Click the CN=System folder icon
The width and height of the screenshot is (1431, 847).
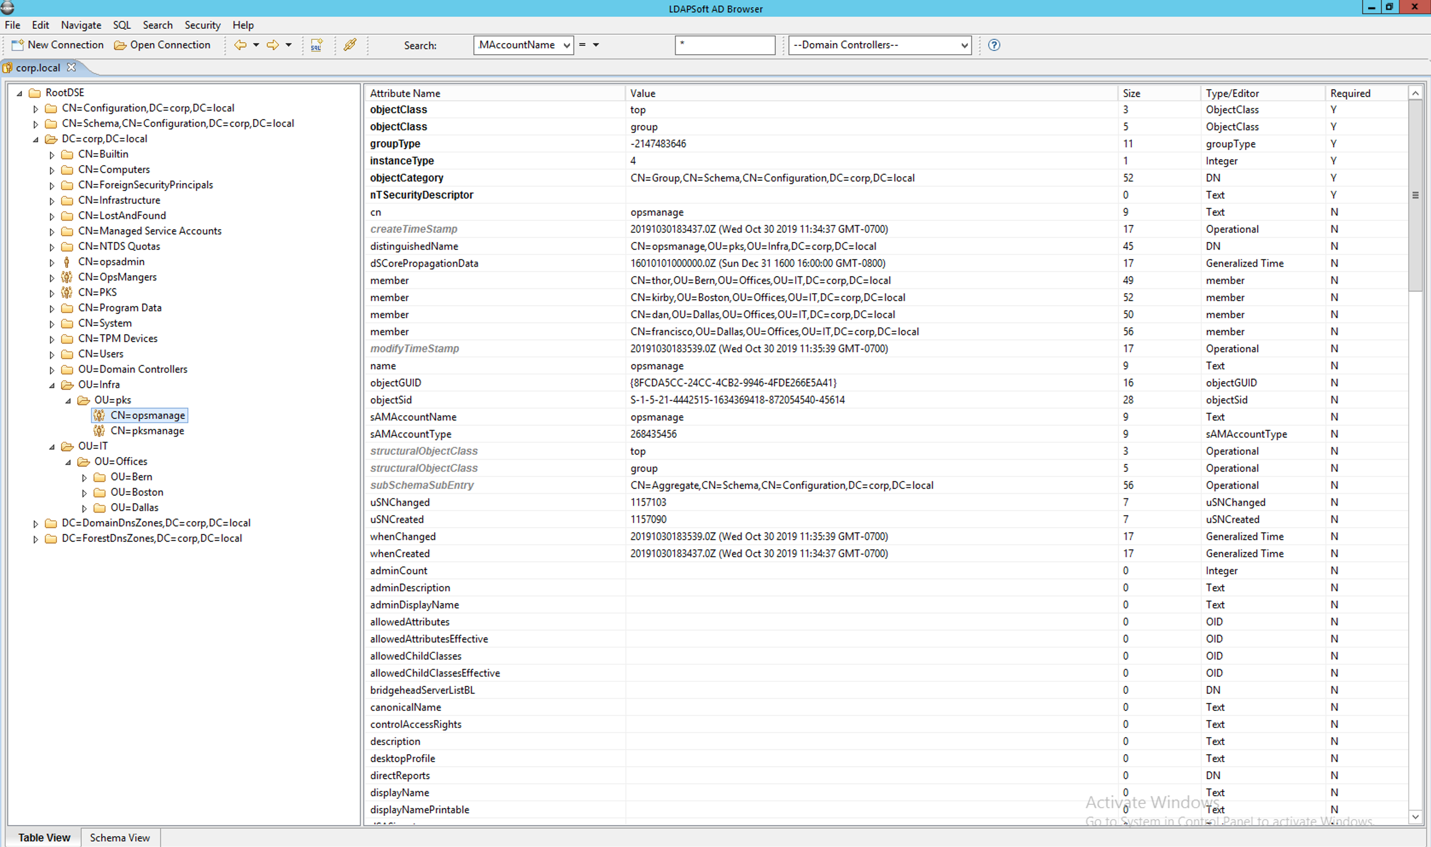click(67, 324)
